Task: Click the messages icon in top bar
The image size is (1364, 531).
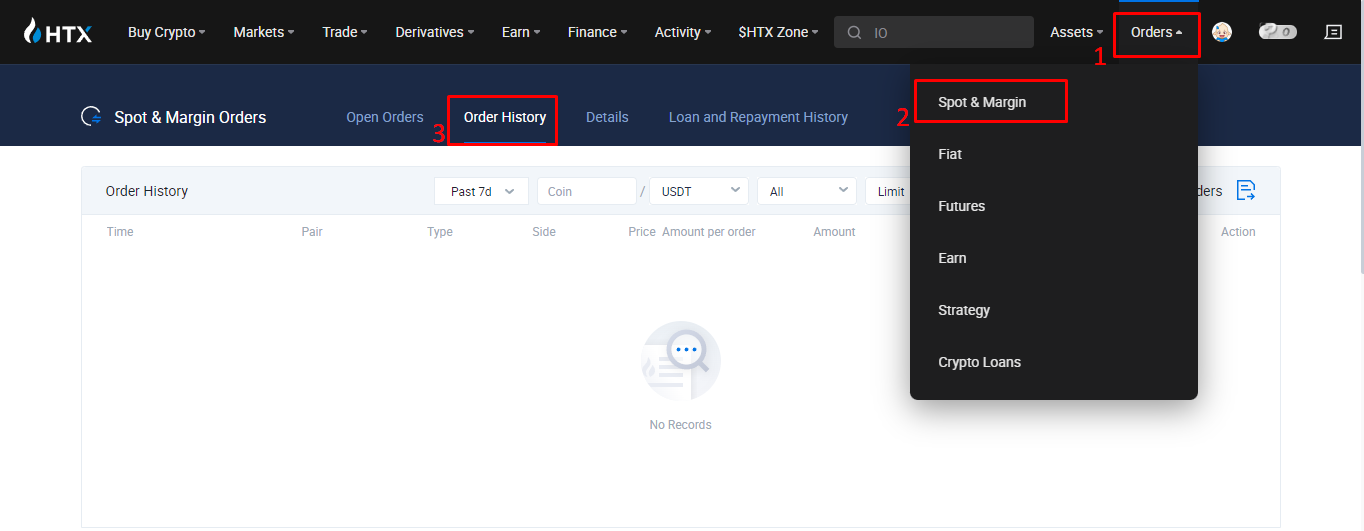Action: (1333, 32)
